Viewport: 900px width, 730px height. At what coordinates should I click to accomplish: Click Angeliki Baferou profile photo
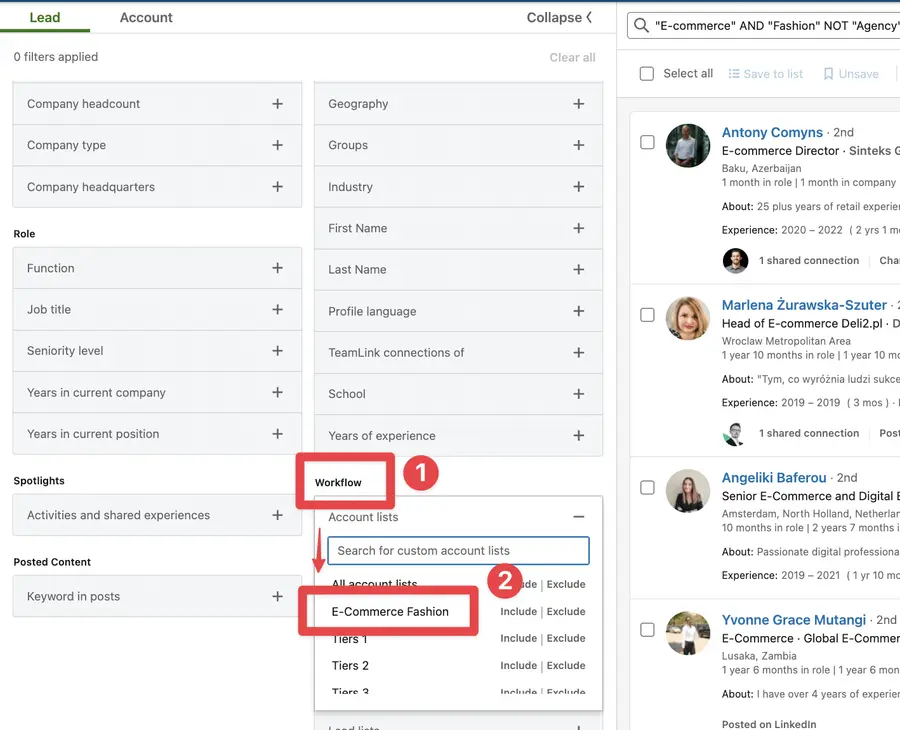pos(688,491)
